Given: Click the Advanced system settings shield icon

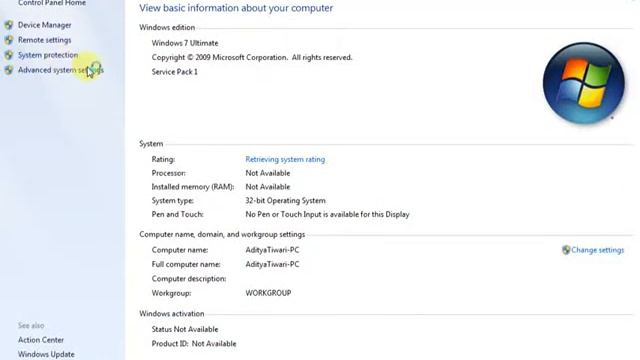Looking at the screenshot, I should pyautogui.click(x=9, y=70).
